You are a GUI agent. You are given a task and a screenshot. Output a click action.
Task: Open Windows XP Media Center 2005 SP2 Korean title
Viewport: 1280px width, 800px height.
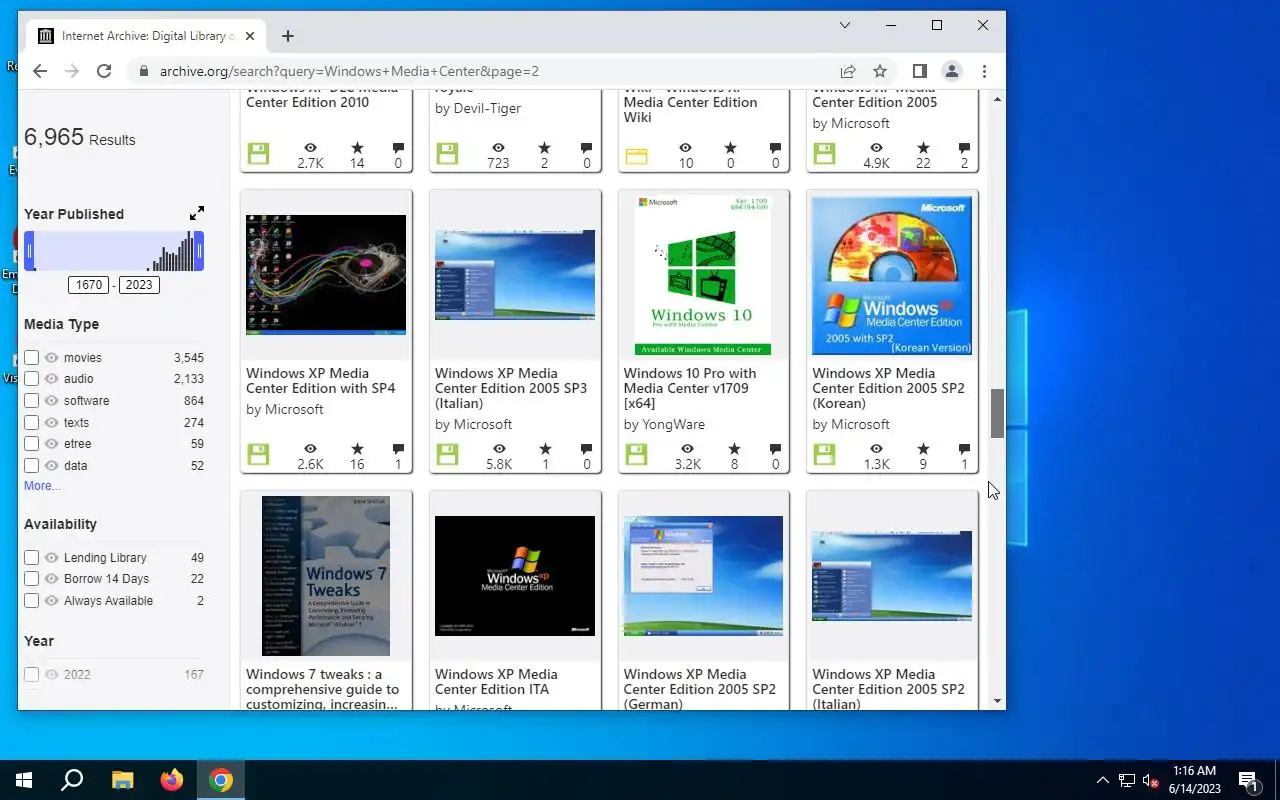pyautogui.click(x=888, y=388)
